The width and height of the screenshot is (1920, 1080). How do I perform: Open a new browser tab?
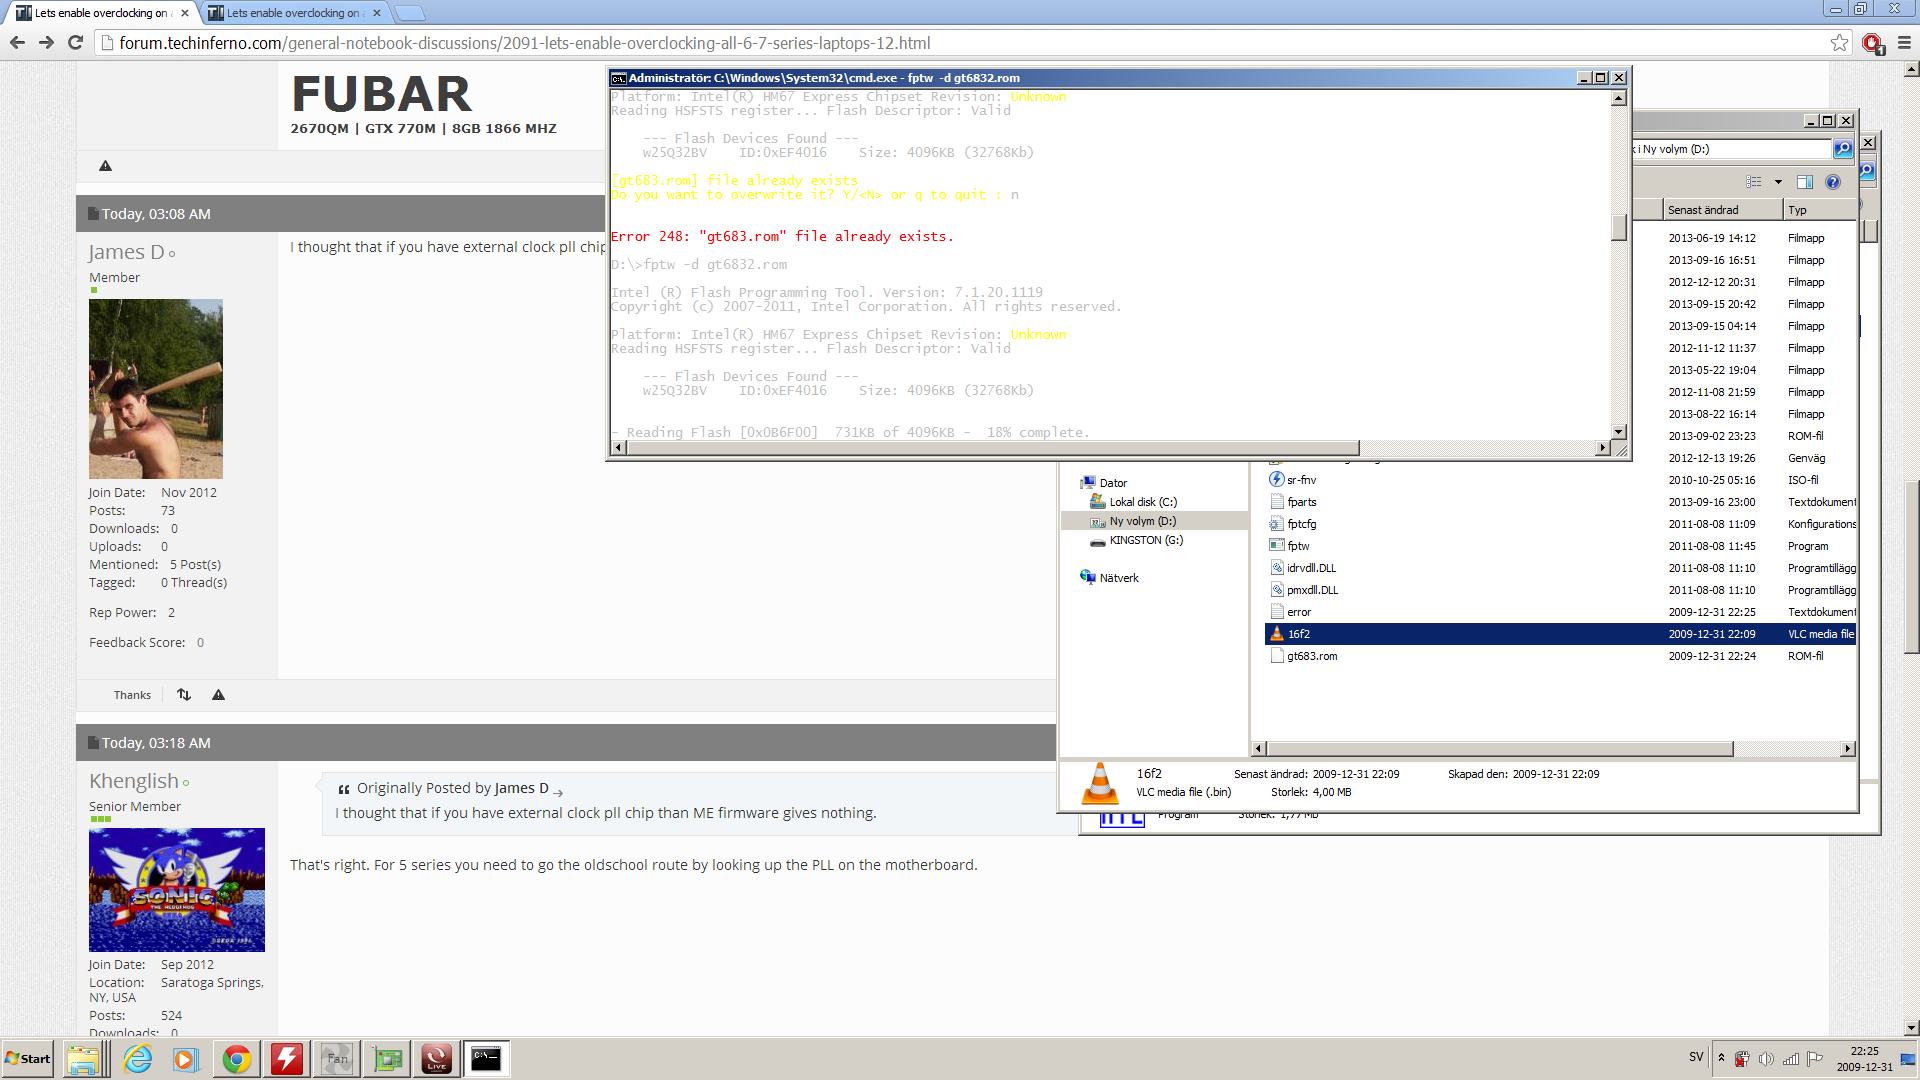[409, 13]
